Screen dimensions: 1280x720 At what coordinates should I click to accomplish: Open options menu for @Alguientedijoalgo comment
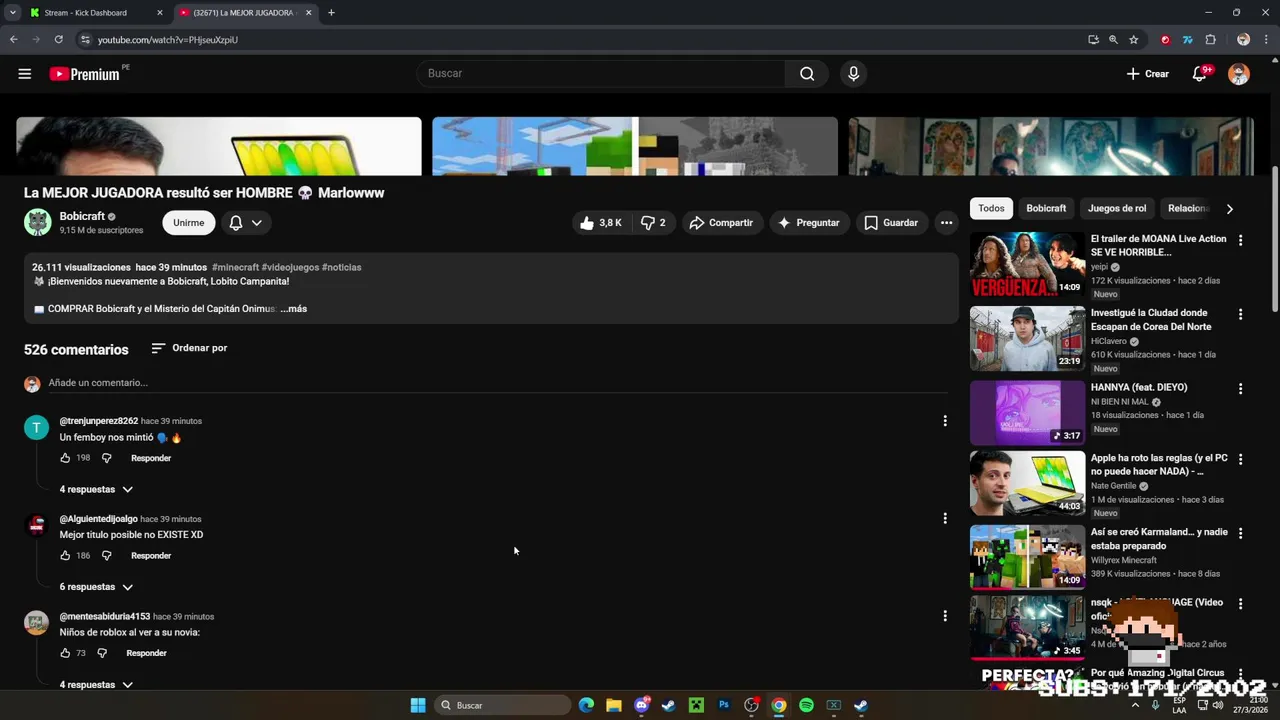click(945, 518)
